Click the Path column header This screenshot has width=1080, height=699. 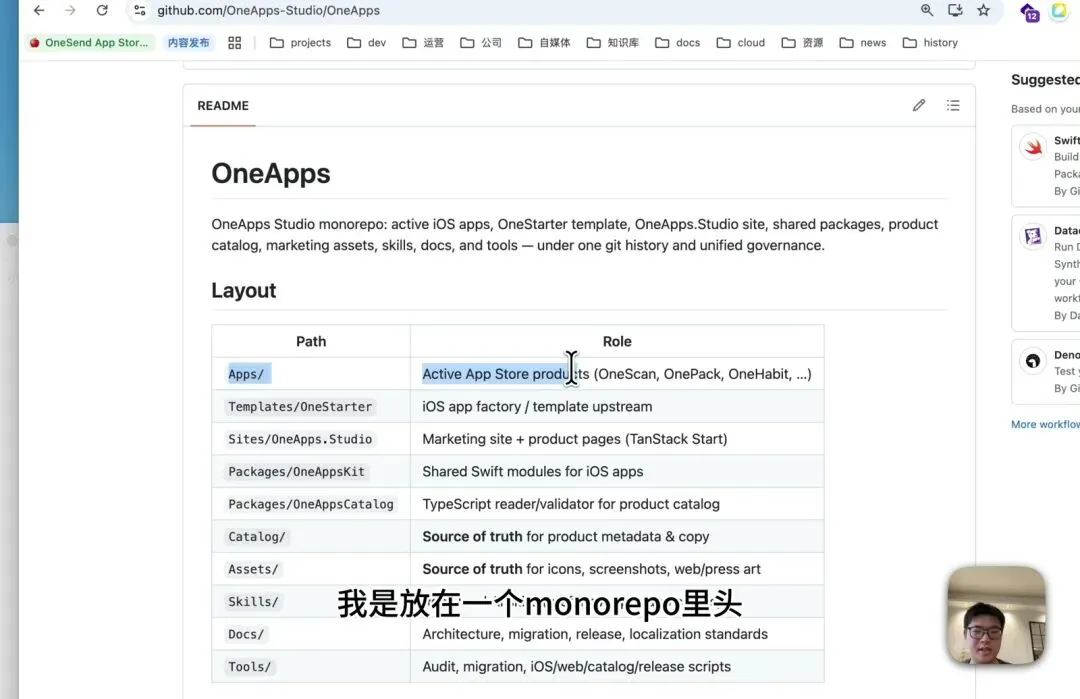(311, 342)
